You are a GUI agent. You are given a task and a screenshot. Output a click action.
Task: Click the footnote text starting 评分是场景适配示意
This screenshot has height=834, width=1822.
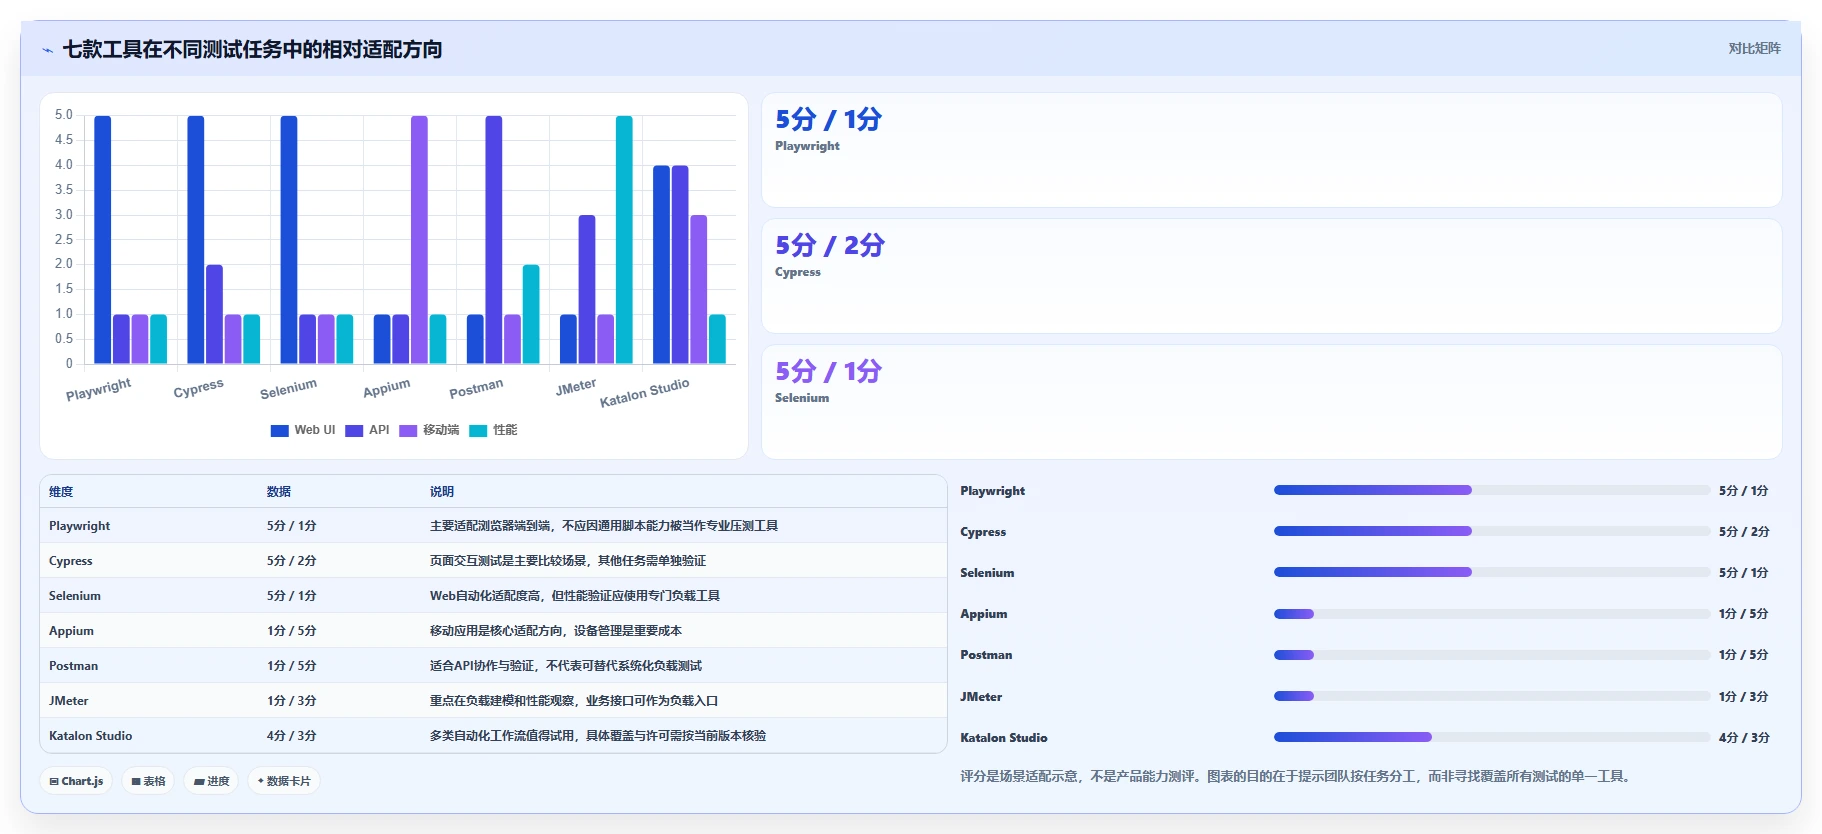1298,776
